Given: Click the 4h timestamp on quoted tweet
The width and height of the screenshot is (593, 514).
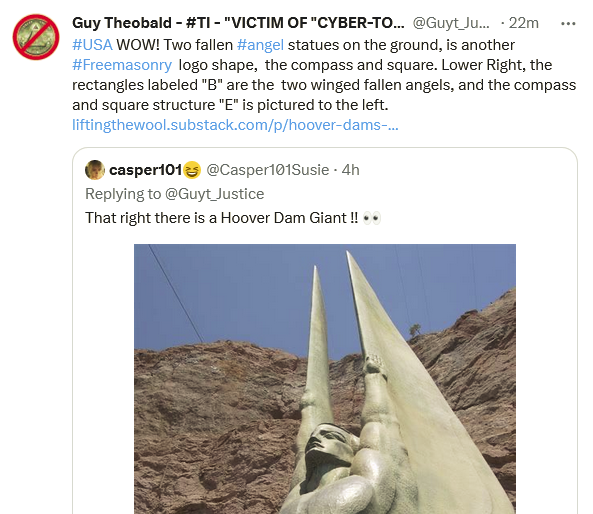Looking at the screenshot, I should pos(351,170).
